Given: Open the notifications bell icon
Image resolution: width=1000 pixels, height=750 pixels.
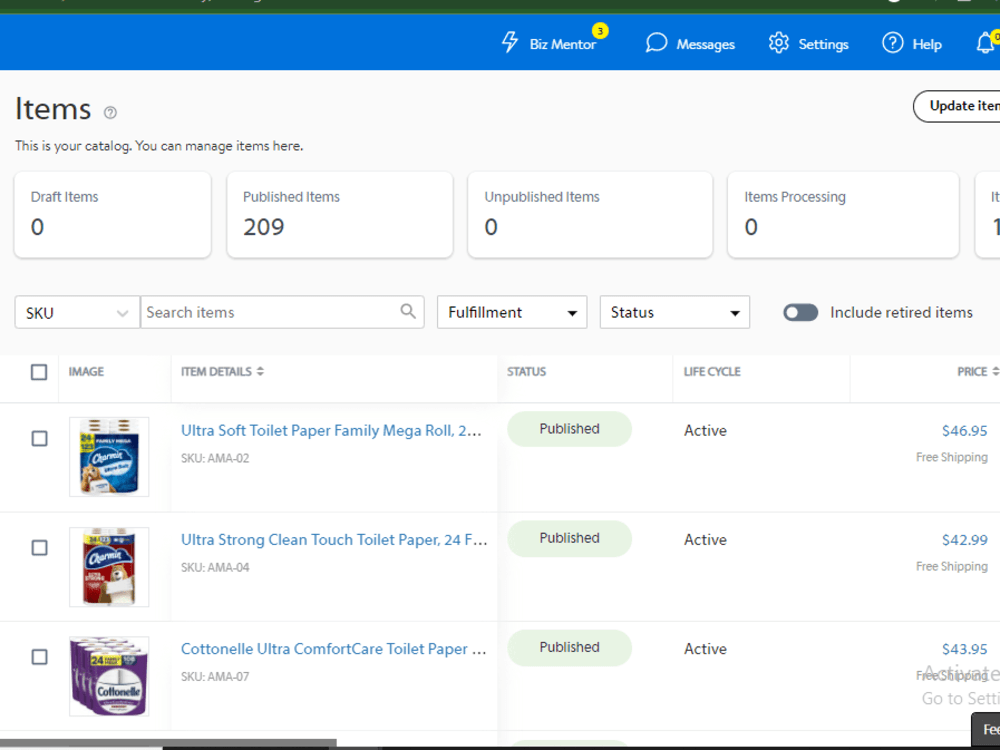Looking at the screenshot, I should coord(987,43).
